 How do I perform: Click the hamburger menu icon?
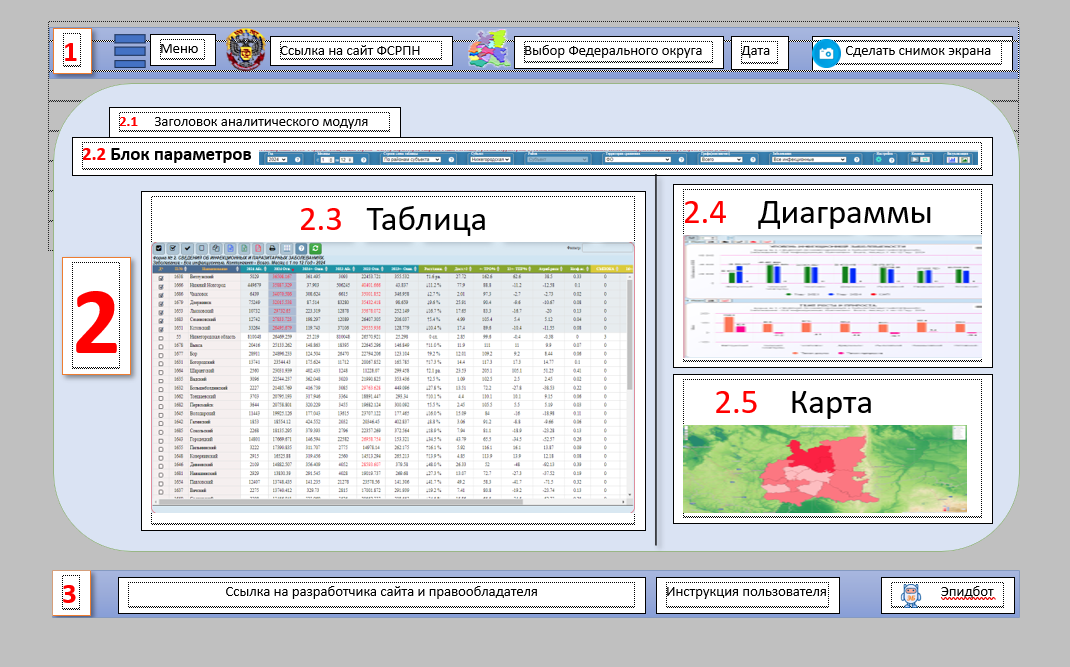[129, 51]
